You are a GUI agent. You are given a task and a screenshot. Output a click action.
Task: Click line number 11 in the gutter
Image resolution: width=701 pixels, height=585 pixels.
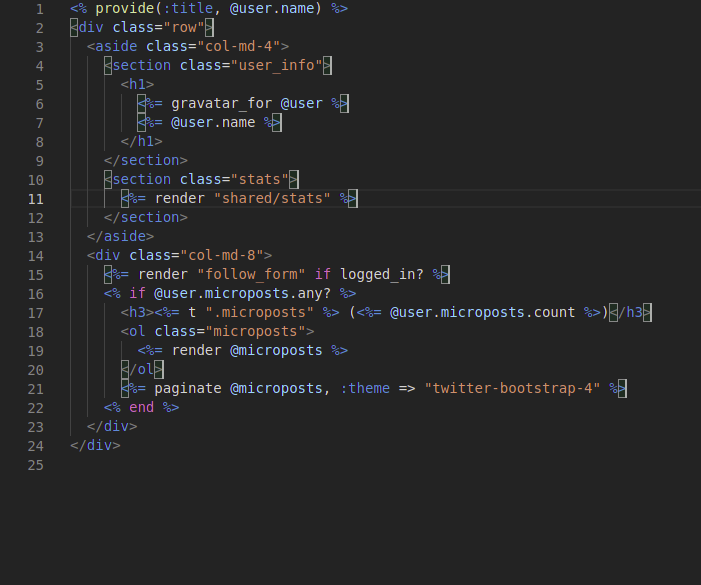(36, 199)
